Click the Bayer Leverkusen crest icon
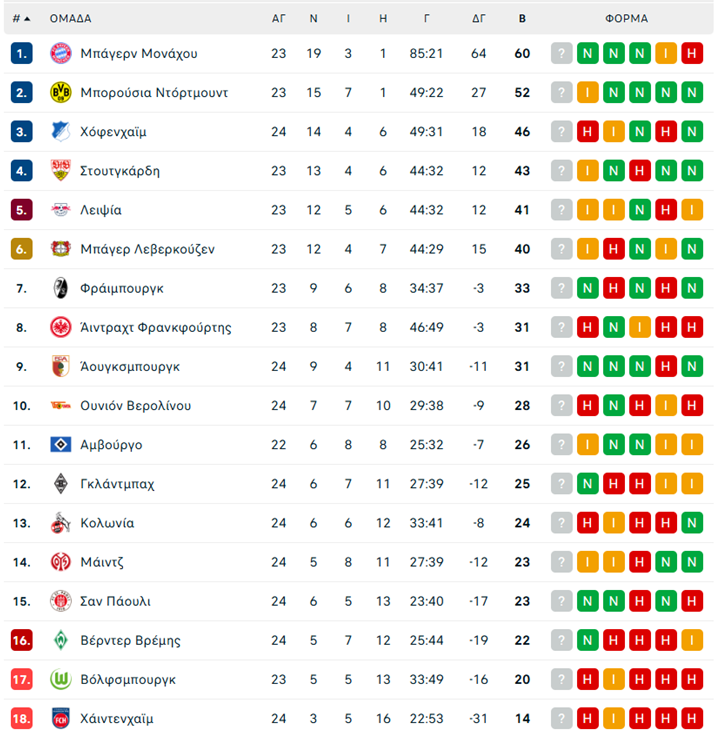 point(61,249)
